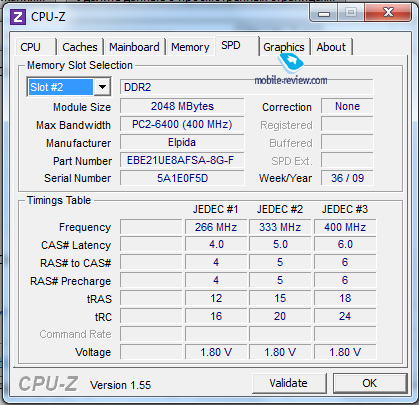Viewport: 419px width, 405px height.
Task: Select the Memory tab
Action: (190, 47)
